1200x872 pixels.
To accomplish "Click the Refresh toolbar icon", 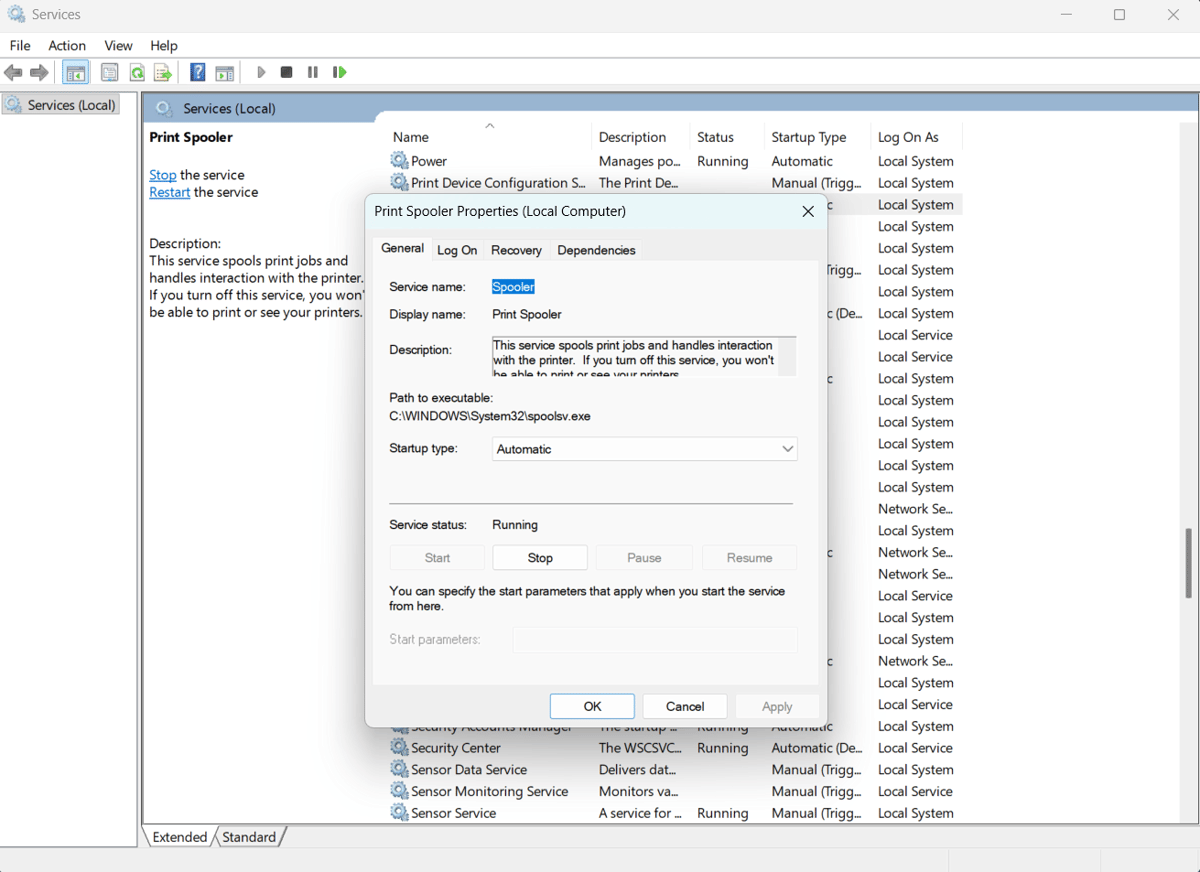I will (136, 72).
